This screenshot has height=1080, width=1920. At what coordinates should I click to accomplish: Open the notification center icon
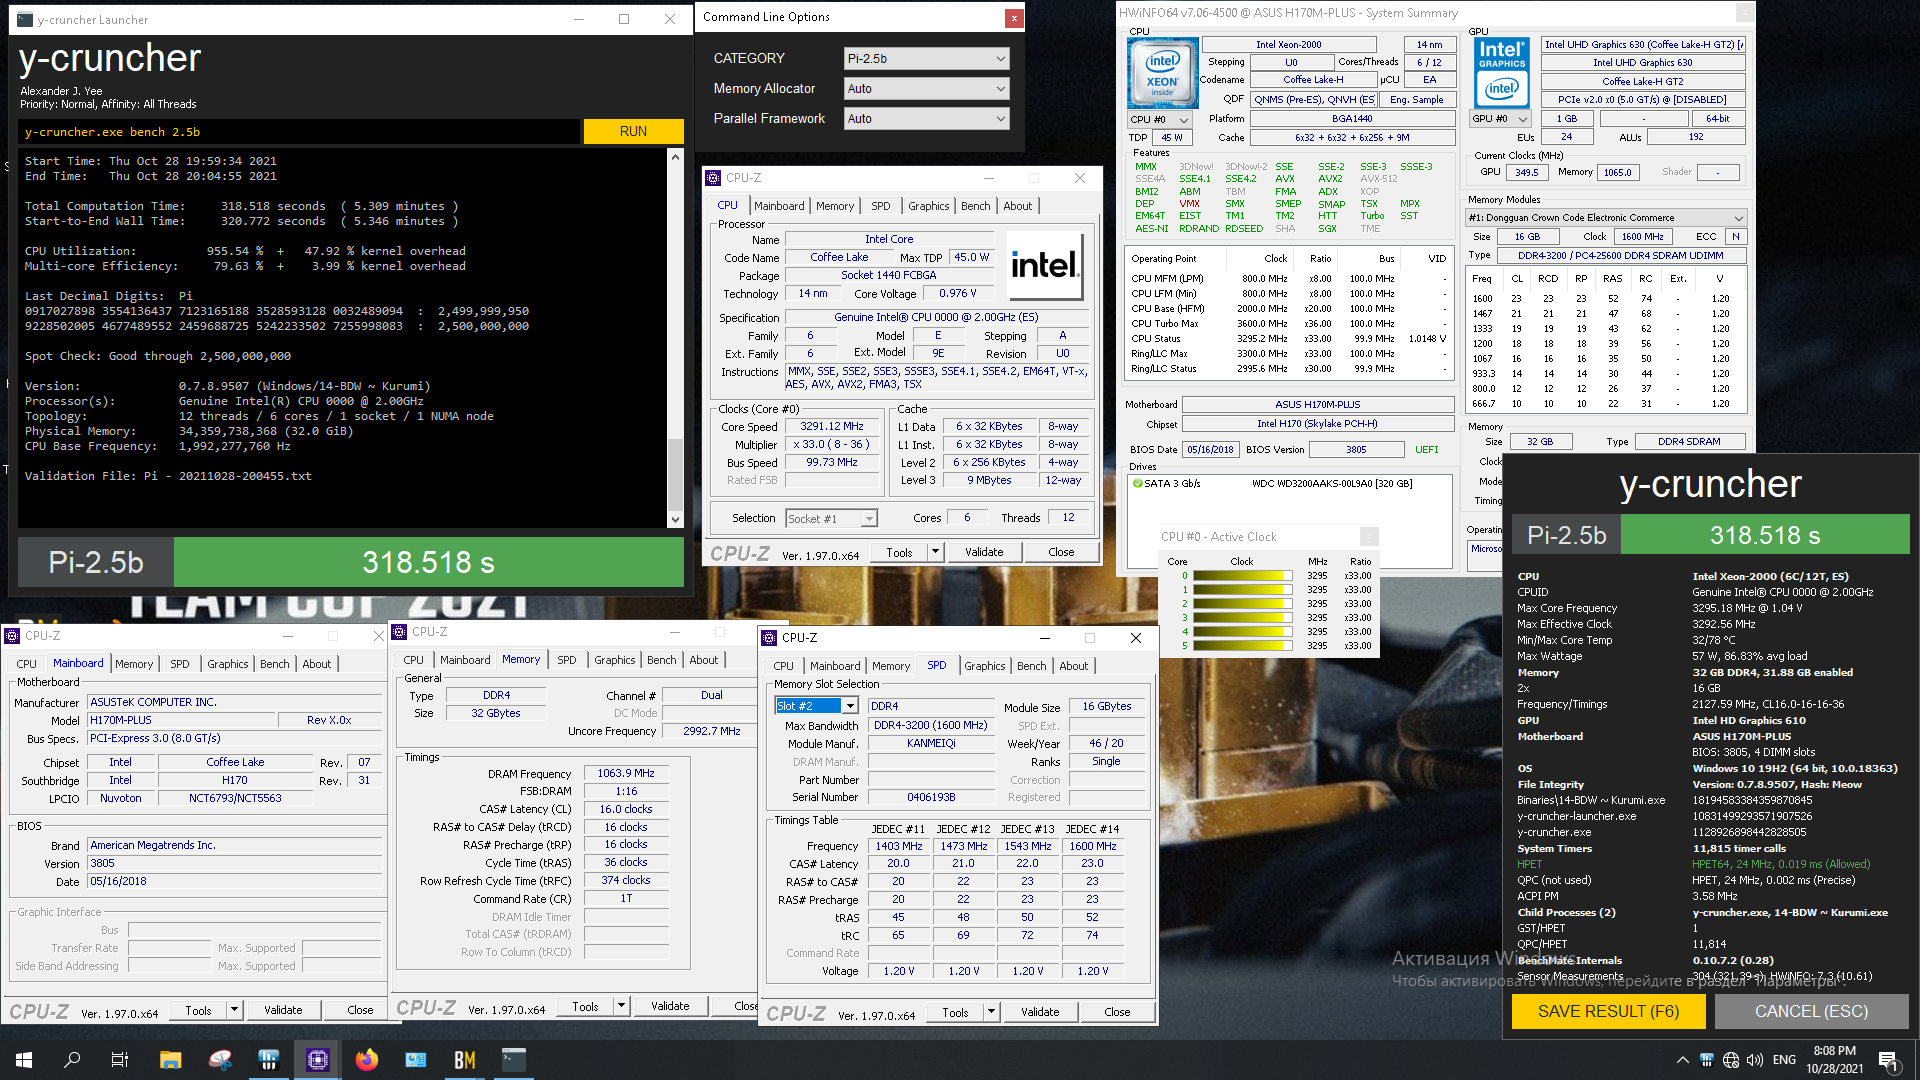click(x=1888, y=1060)
